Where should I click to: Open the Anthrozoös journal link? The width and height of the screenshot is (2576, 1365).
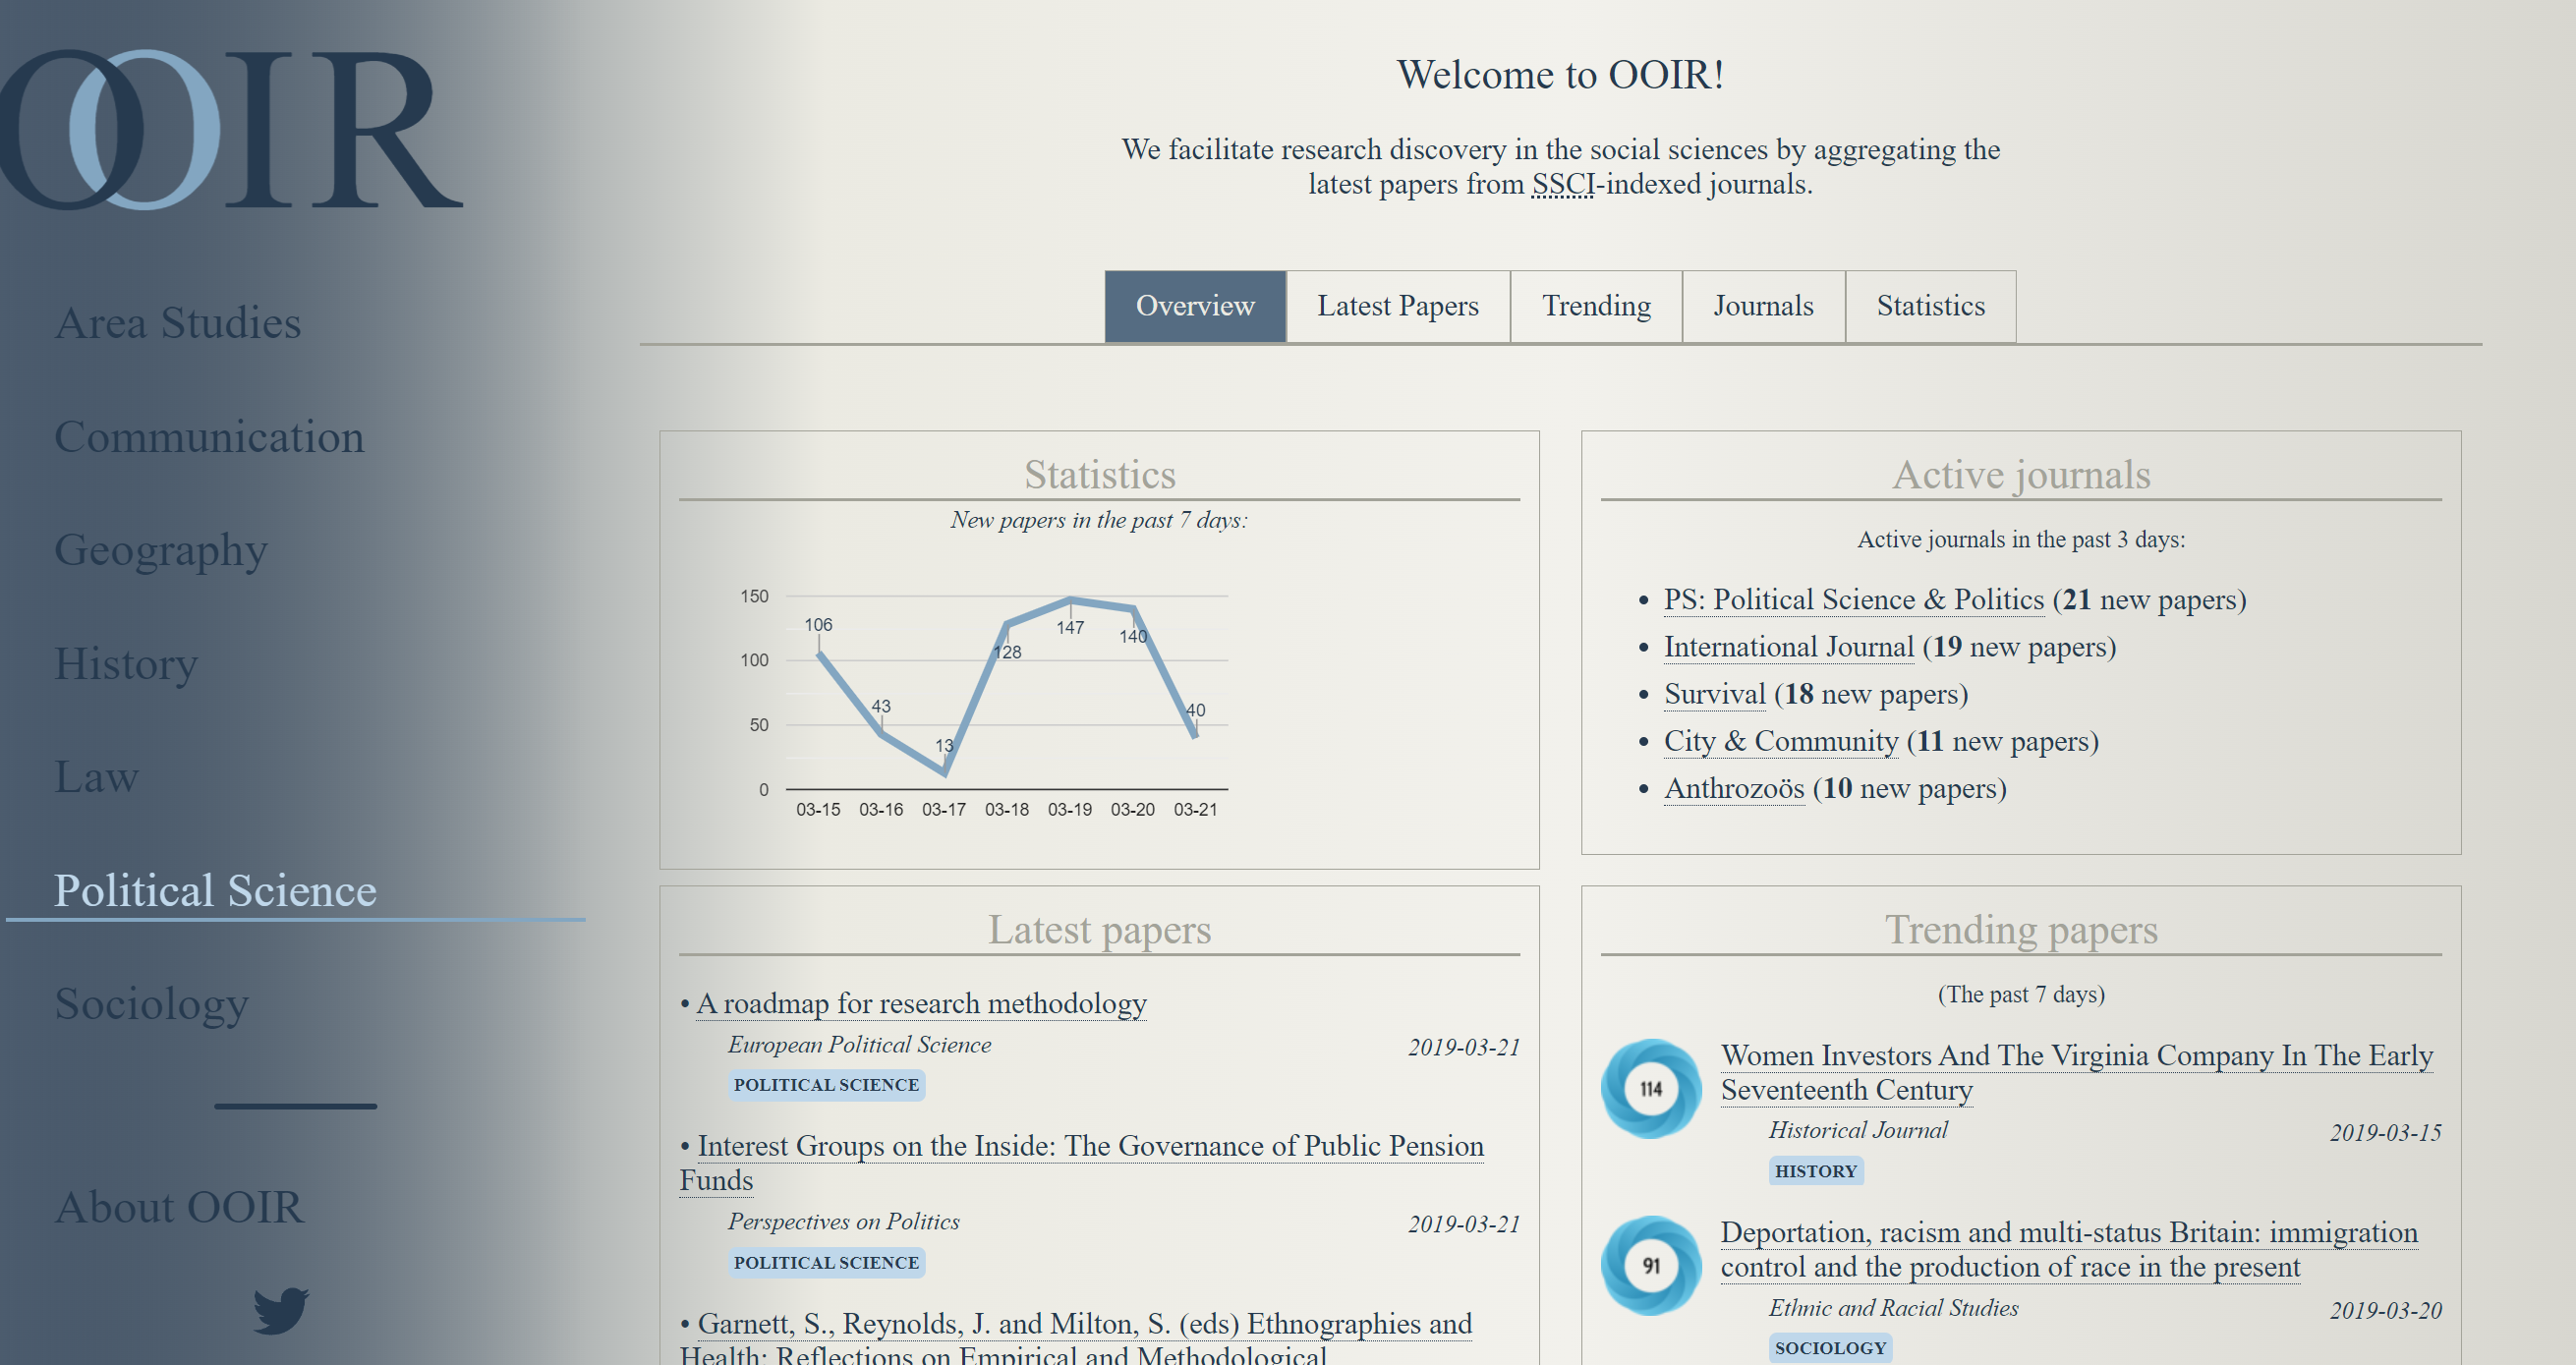pos(1733,788)
